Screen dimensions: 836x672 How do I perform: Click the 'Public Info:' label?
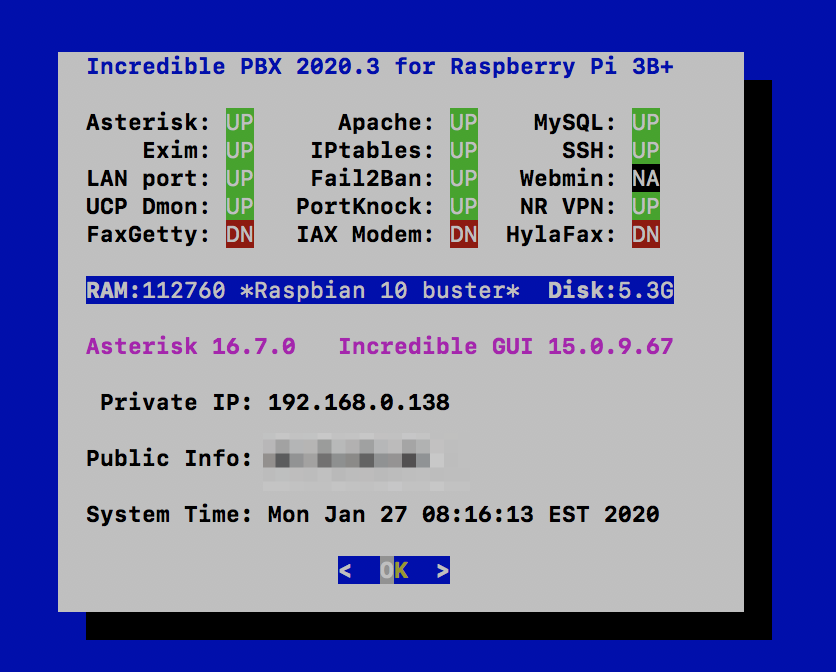tap(169, 459)
